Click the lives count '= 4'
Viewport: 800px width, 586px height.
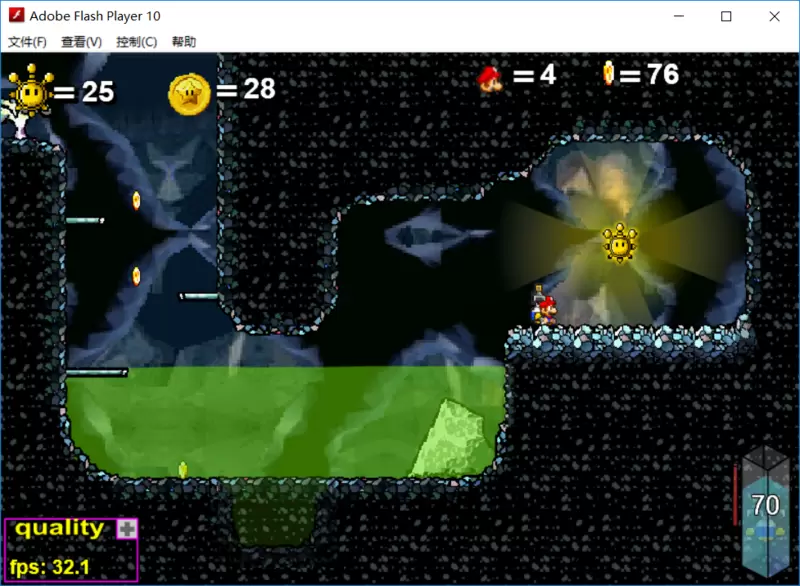(534, 75)
